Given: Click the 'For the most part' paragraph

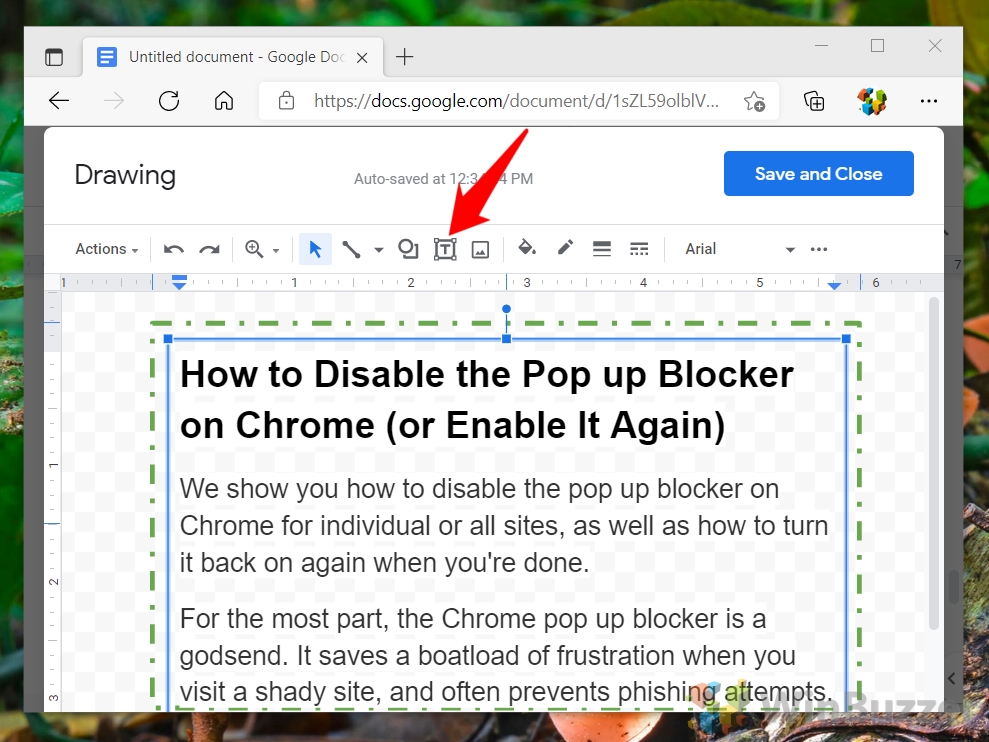Looking at the screenshot, I should point(506,655).
